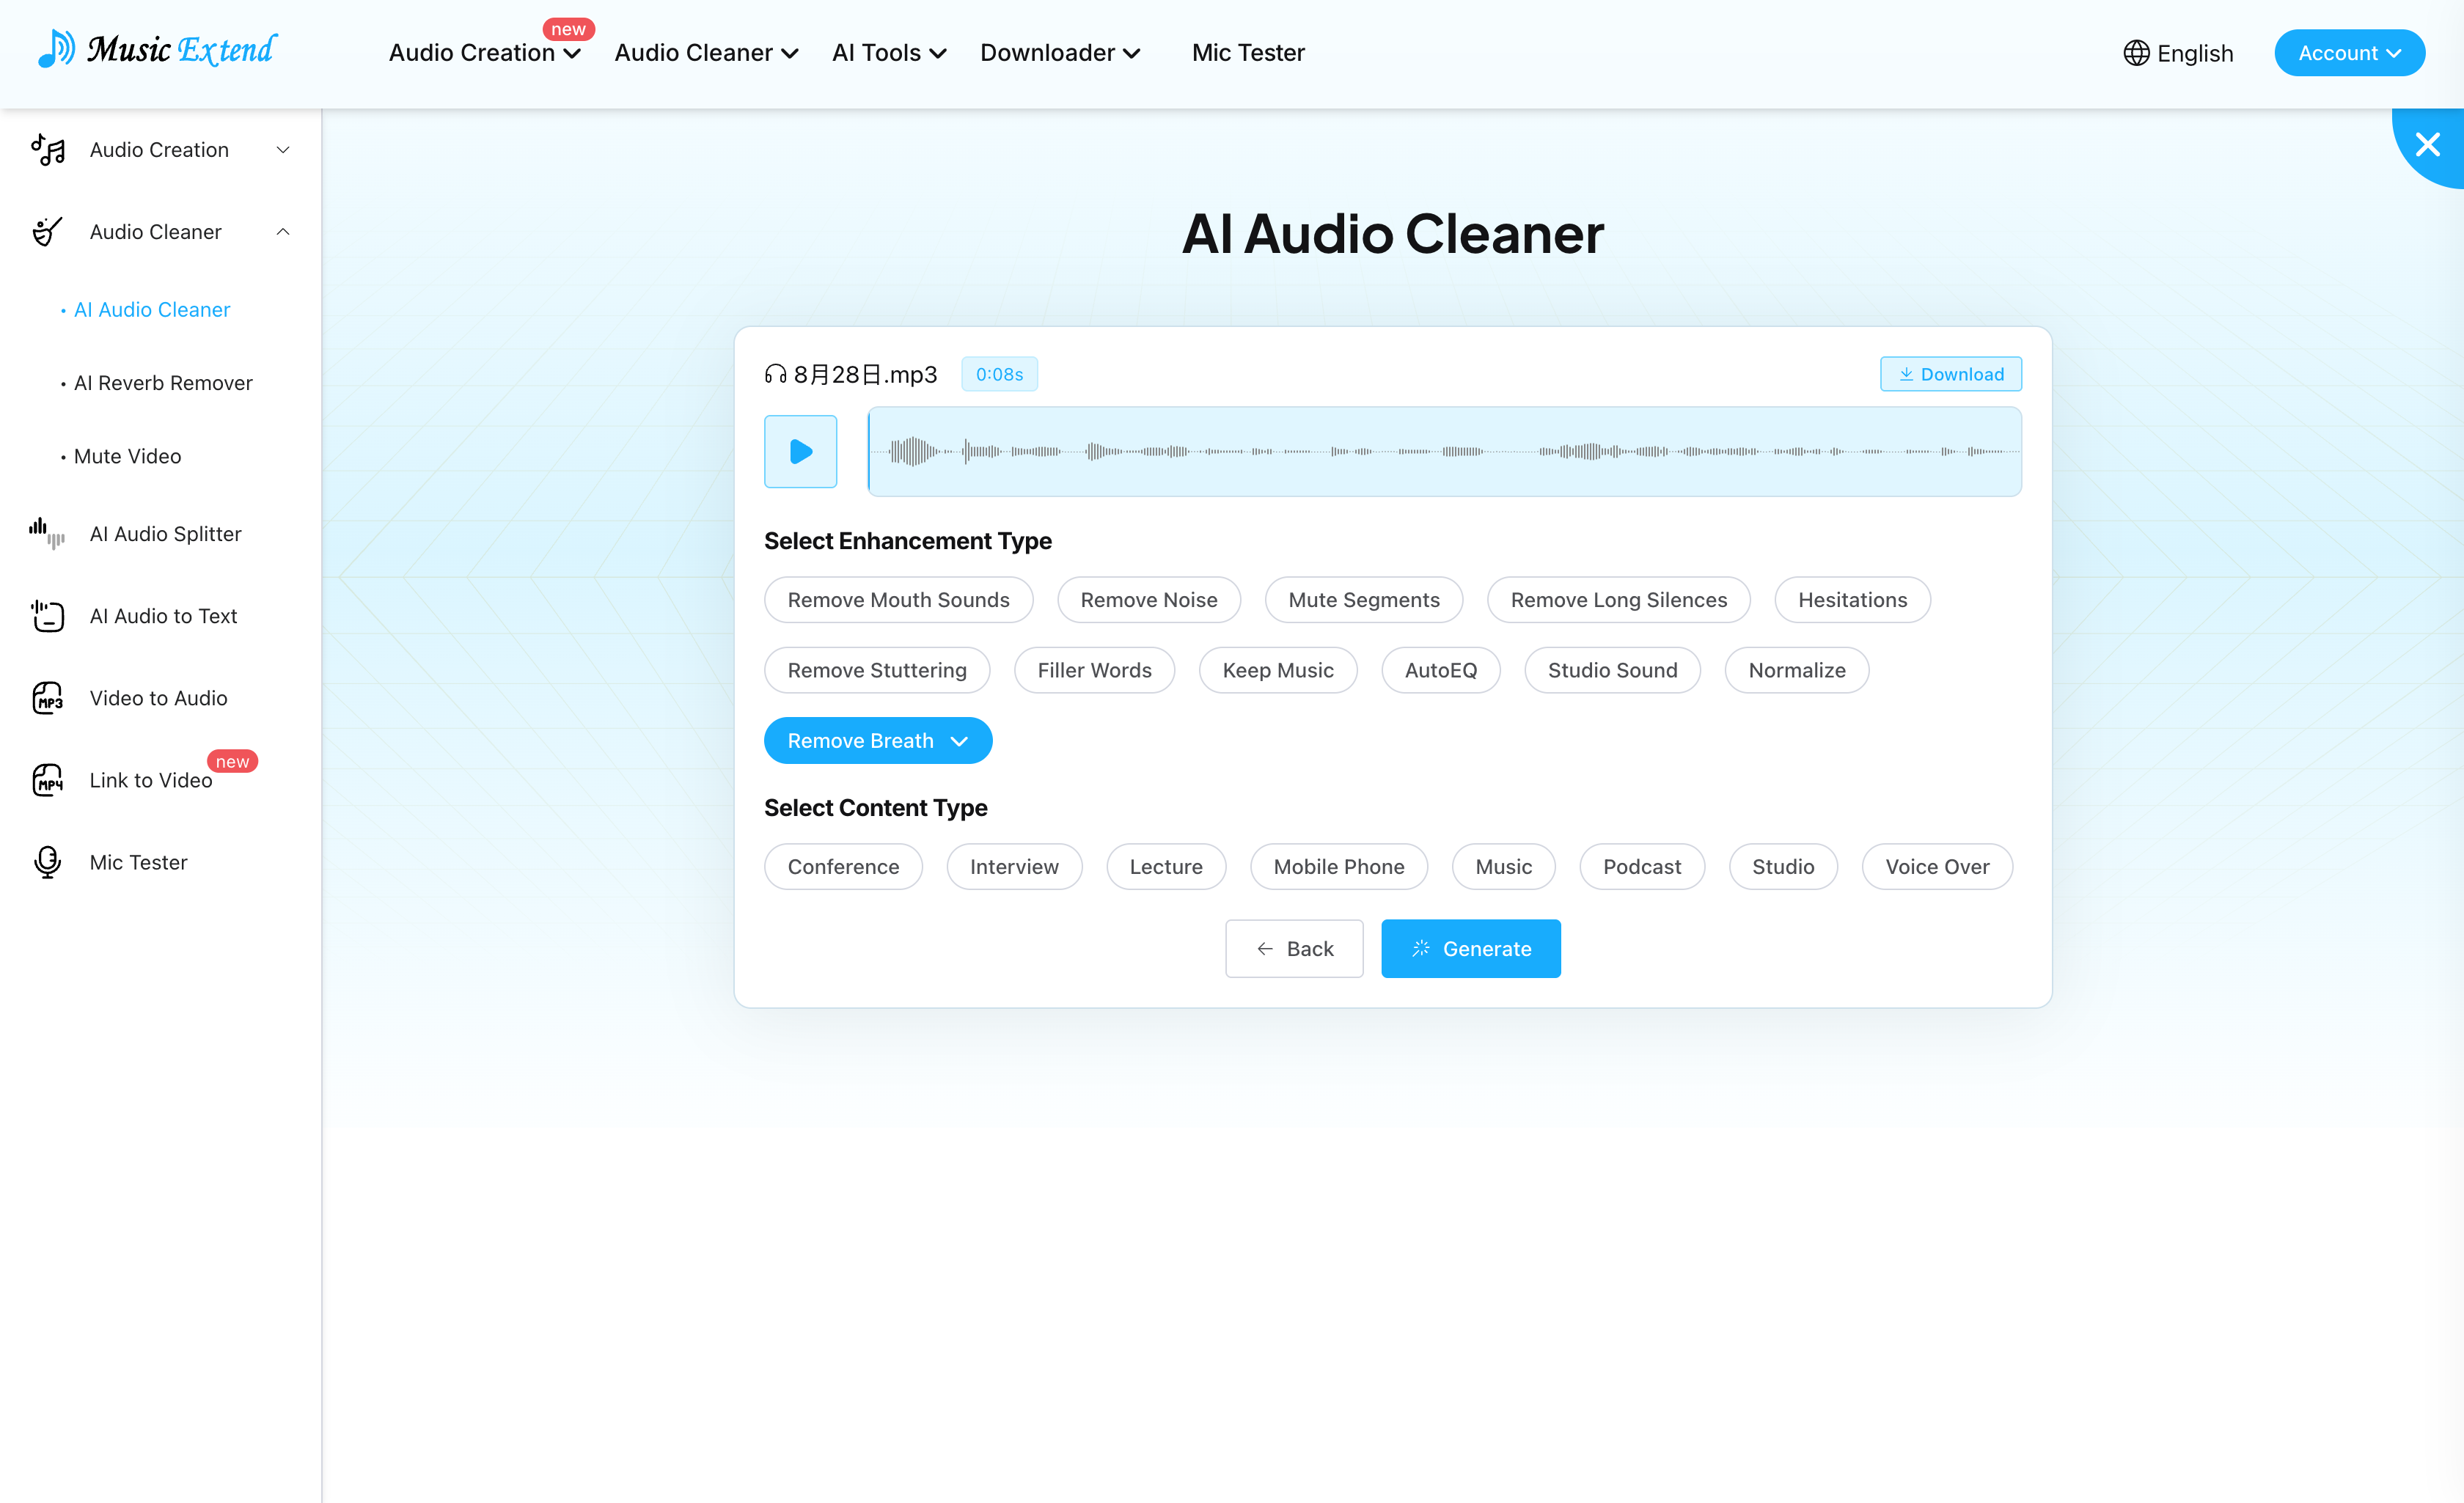Select the Podcast content type

1641,867
